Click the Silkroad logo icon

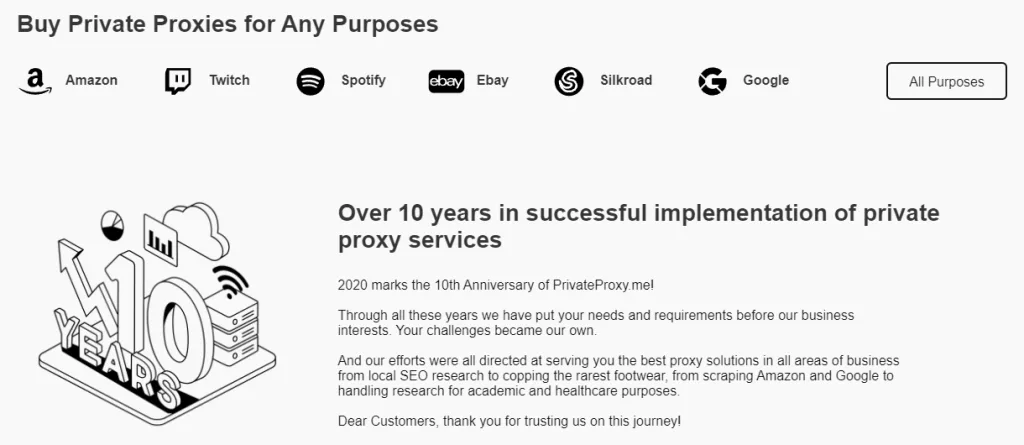(x=569, y=81)
